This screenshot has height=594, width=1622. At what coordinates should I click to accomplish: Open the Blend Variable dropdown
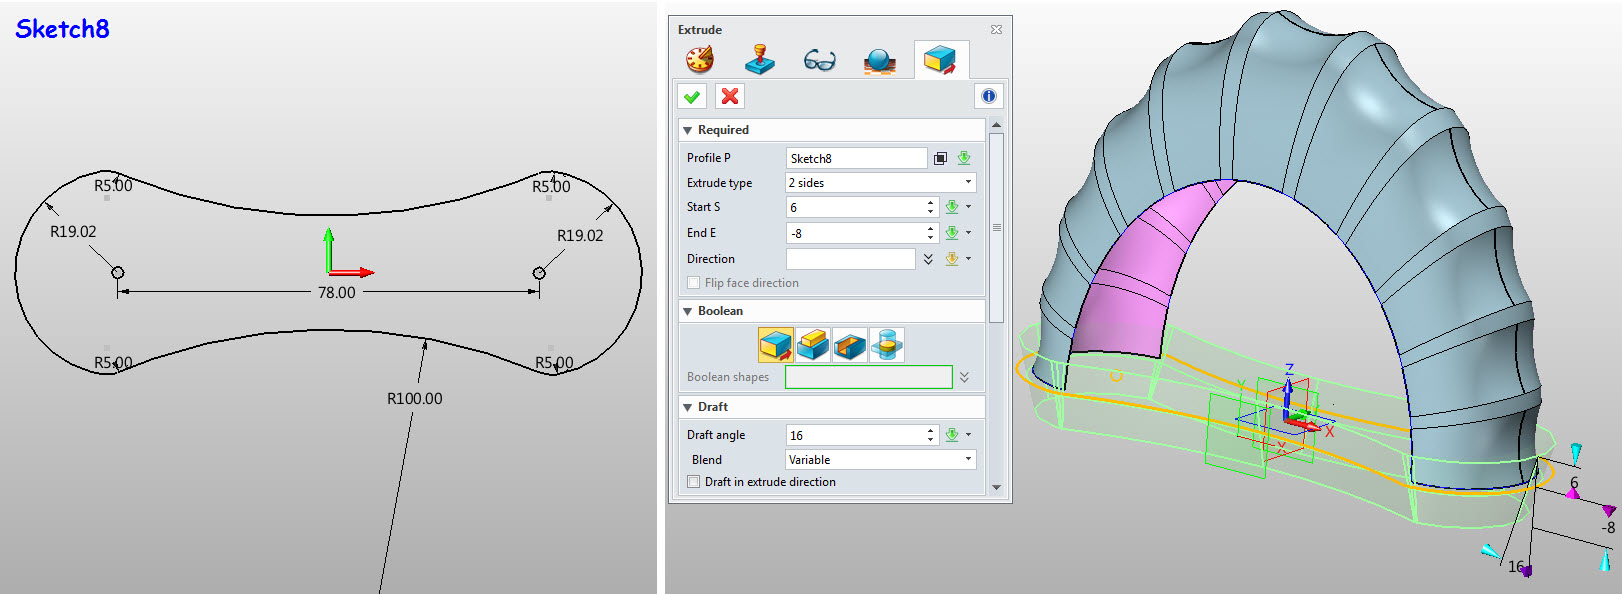click(880, 460)
